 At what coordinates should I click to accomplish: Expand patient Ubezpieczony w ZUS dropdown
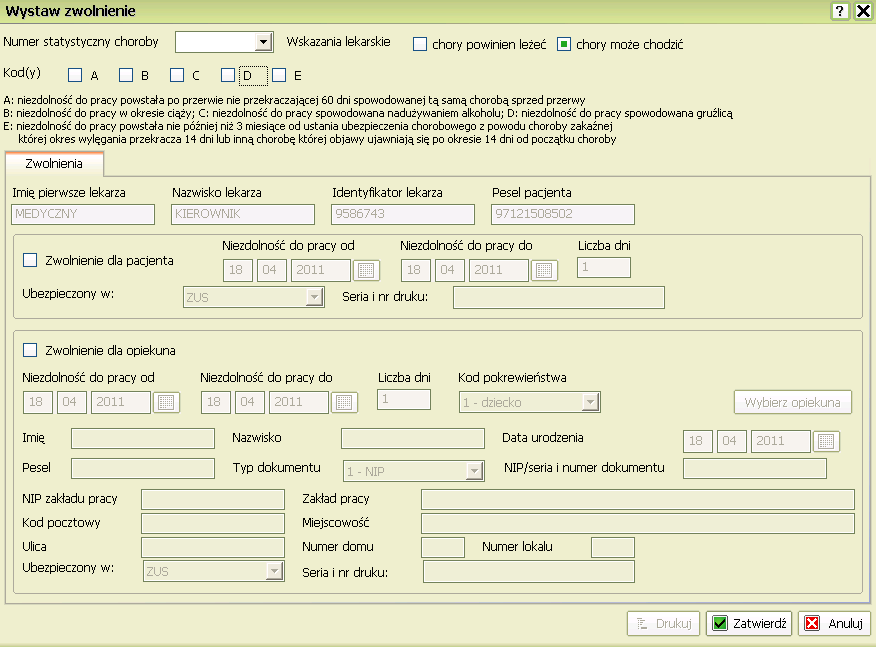[x=315, y=297]
